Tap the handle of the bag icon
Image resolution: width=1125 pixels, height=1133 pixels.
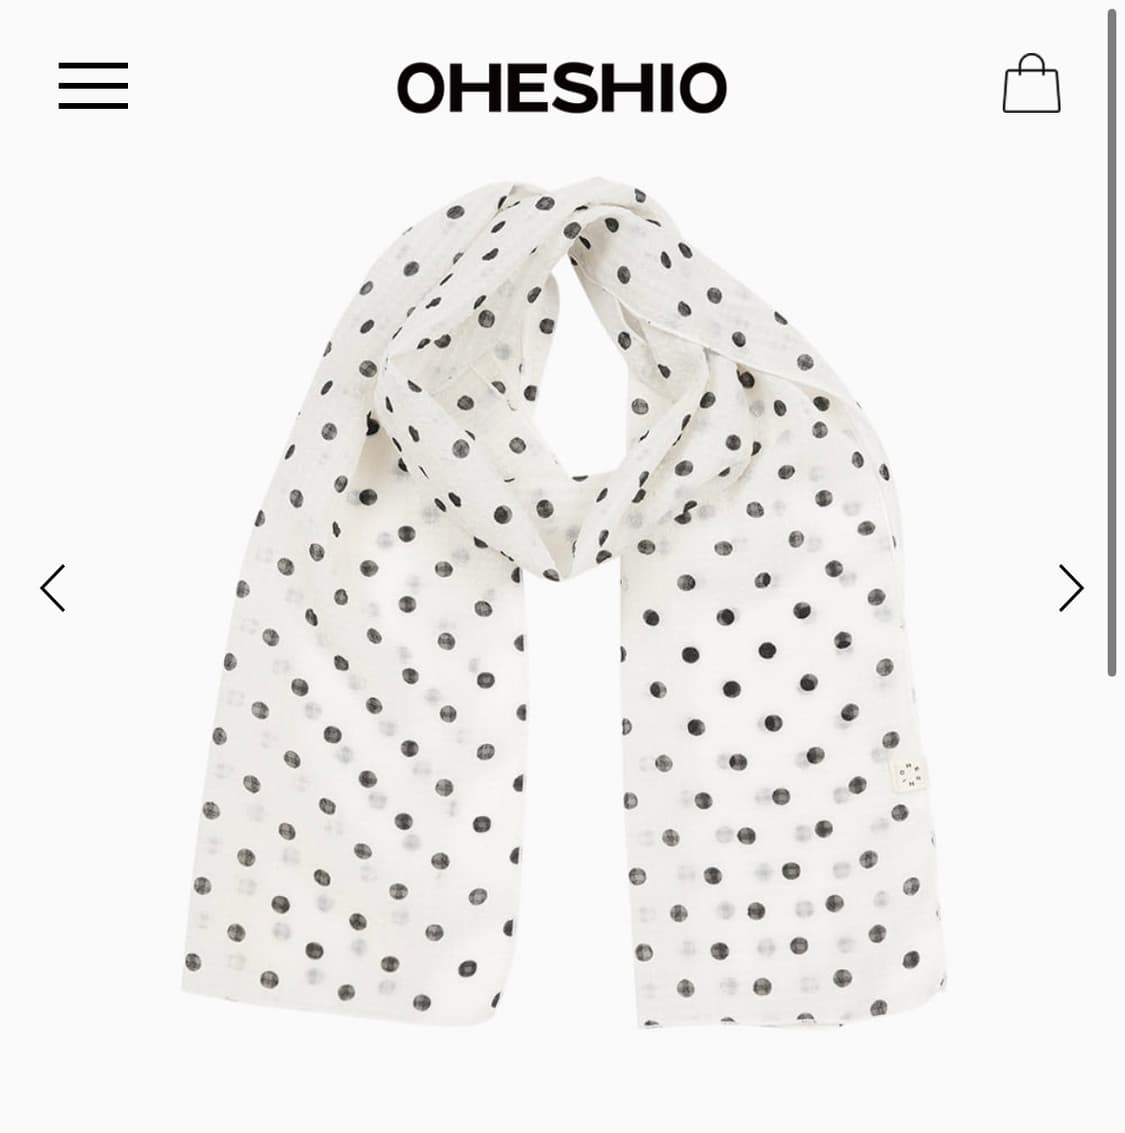pyautogui.click(x=1032, y=62)
